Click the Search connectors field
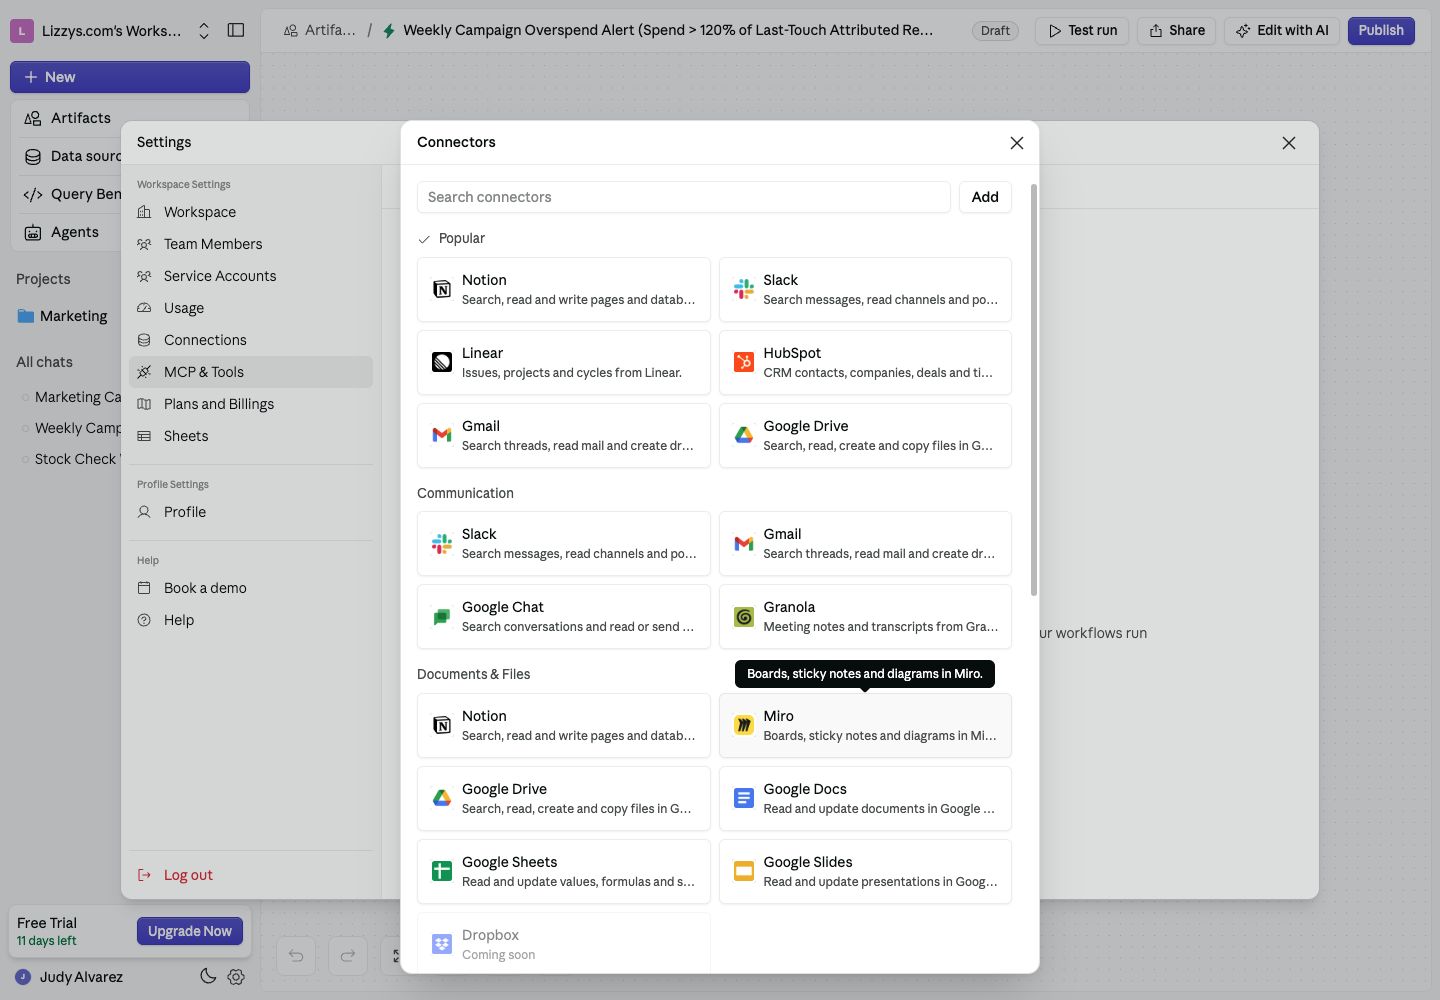The height and width of the screenshot is (1000, 1440). point(684,197)
